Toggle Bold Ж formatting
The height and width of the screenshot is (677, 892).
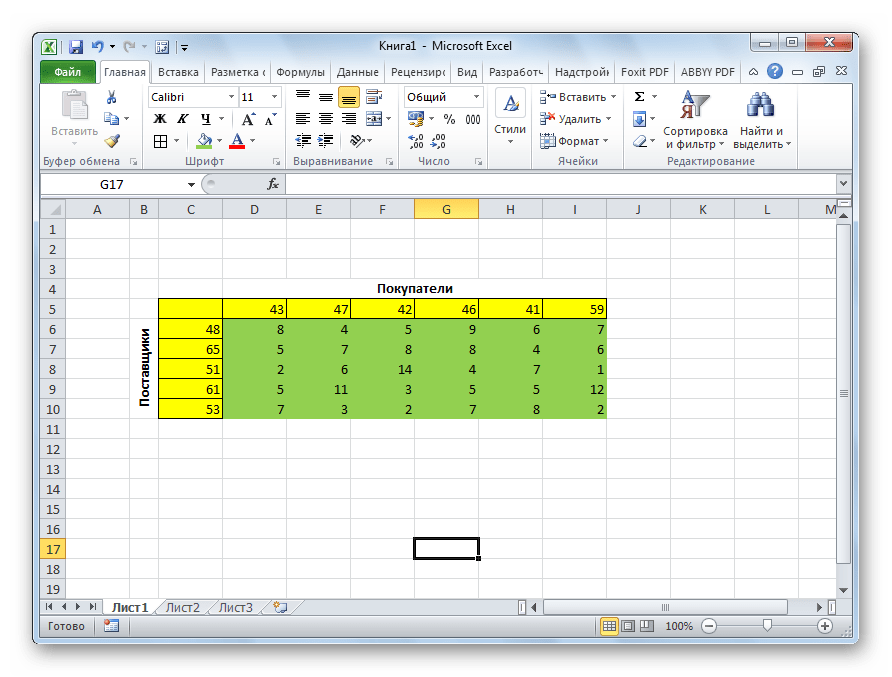click(160, 119)
